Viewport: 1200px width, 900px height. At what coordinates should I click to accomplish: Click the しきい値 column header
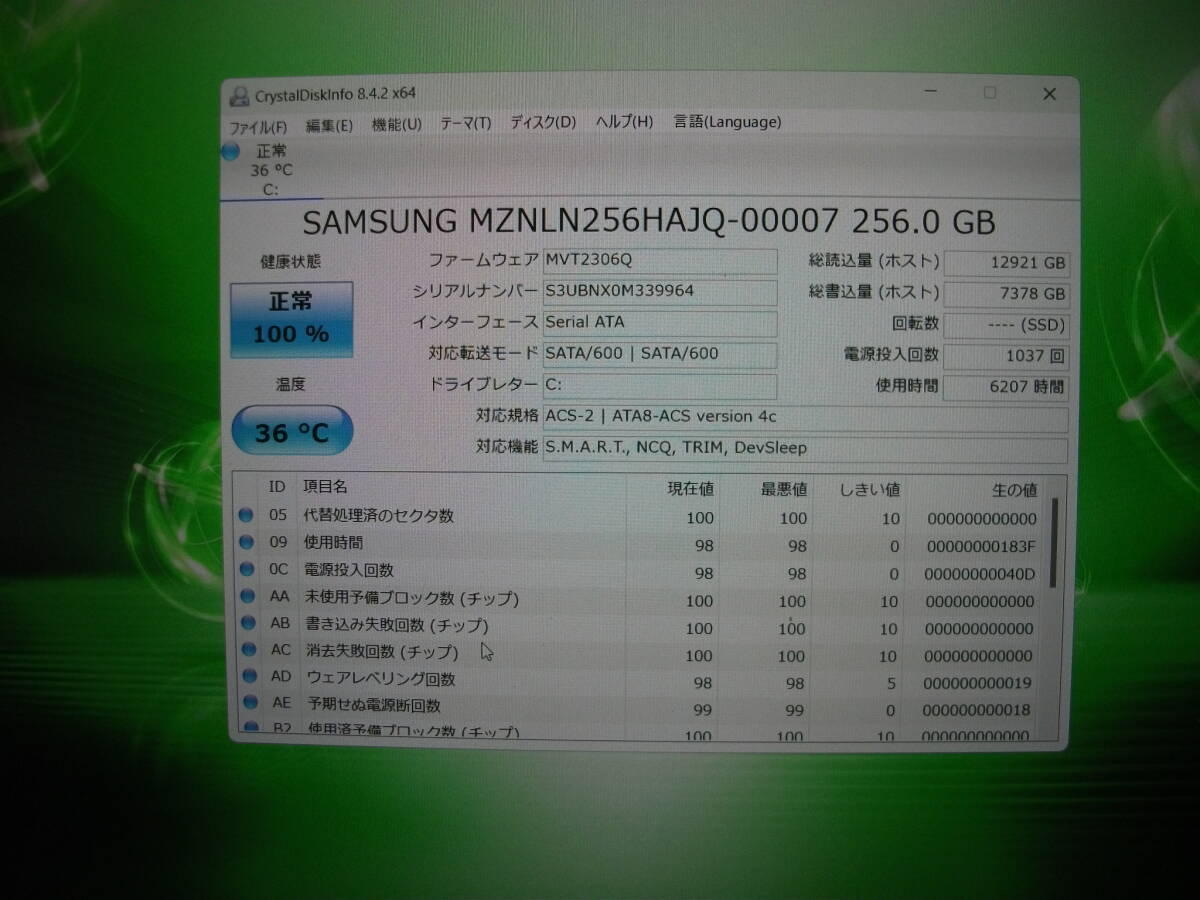(869, 490)
